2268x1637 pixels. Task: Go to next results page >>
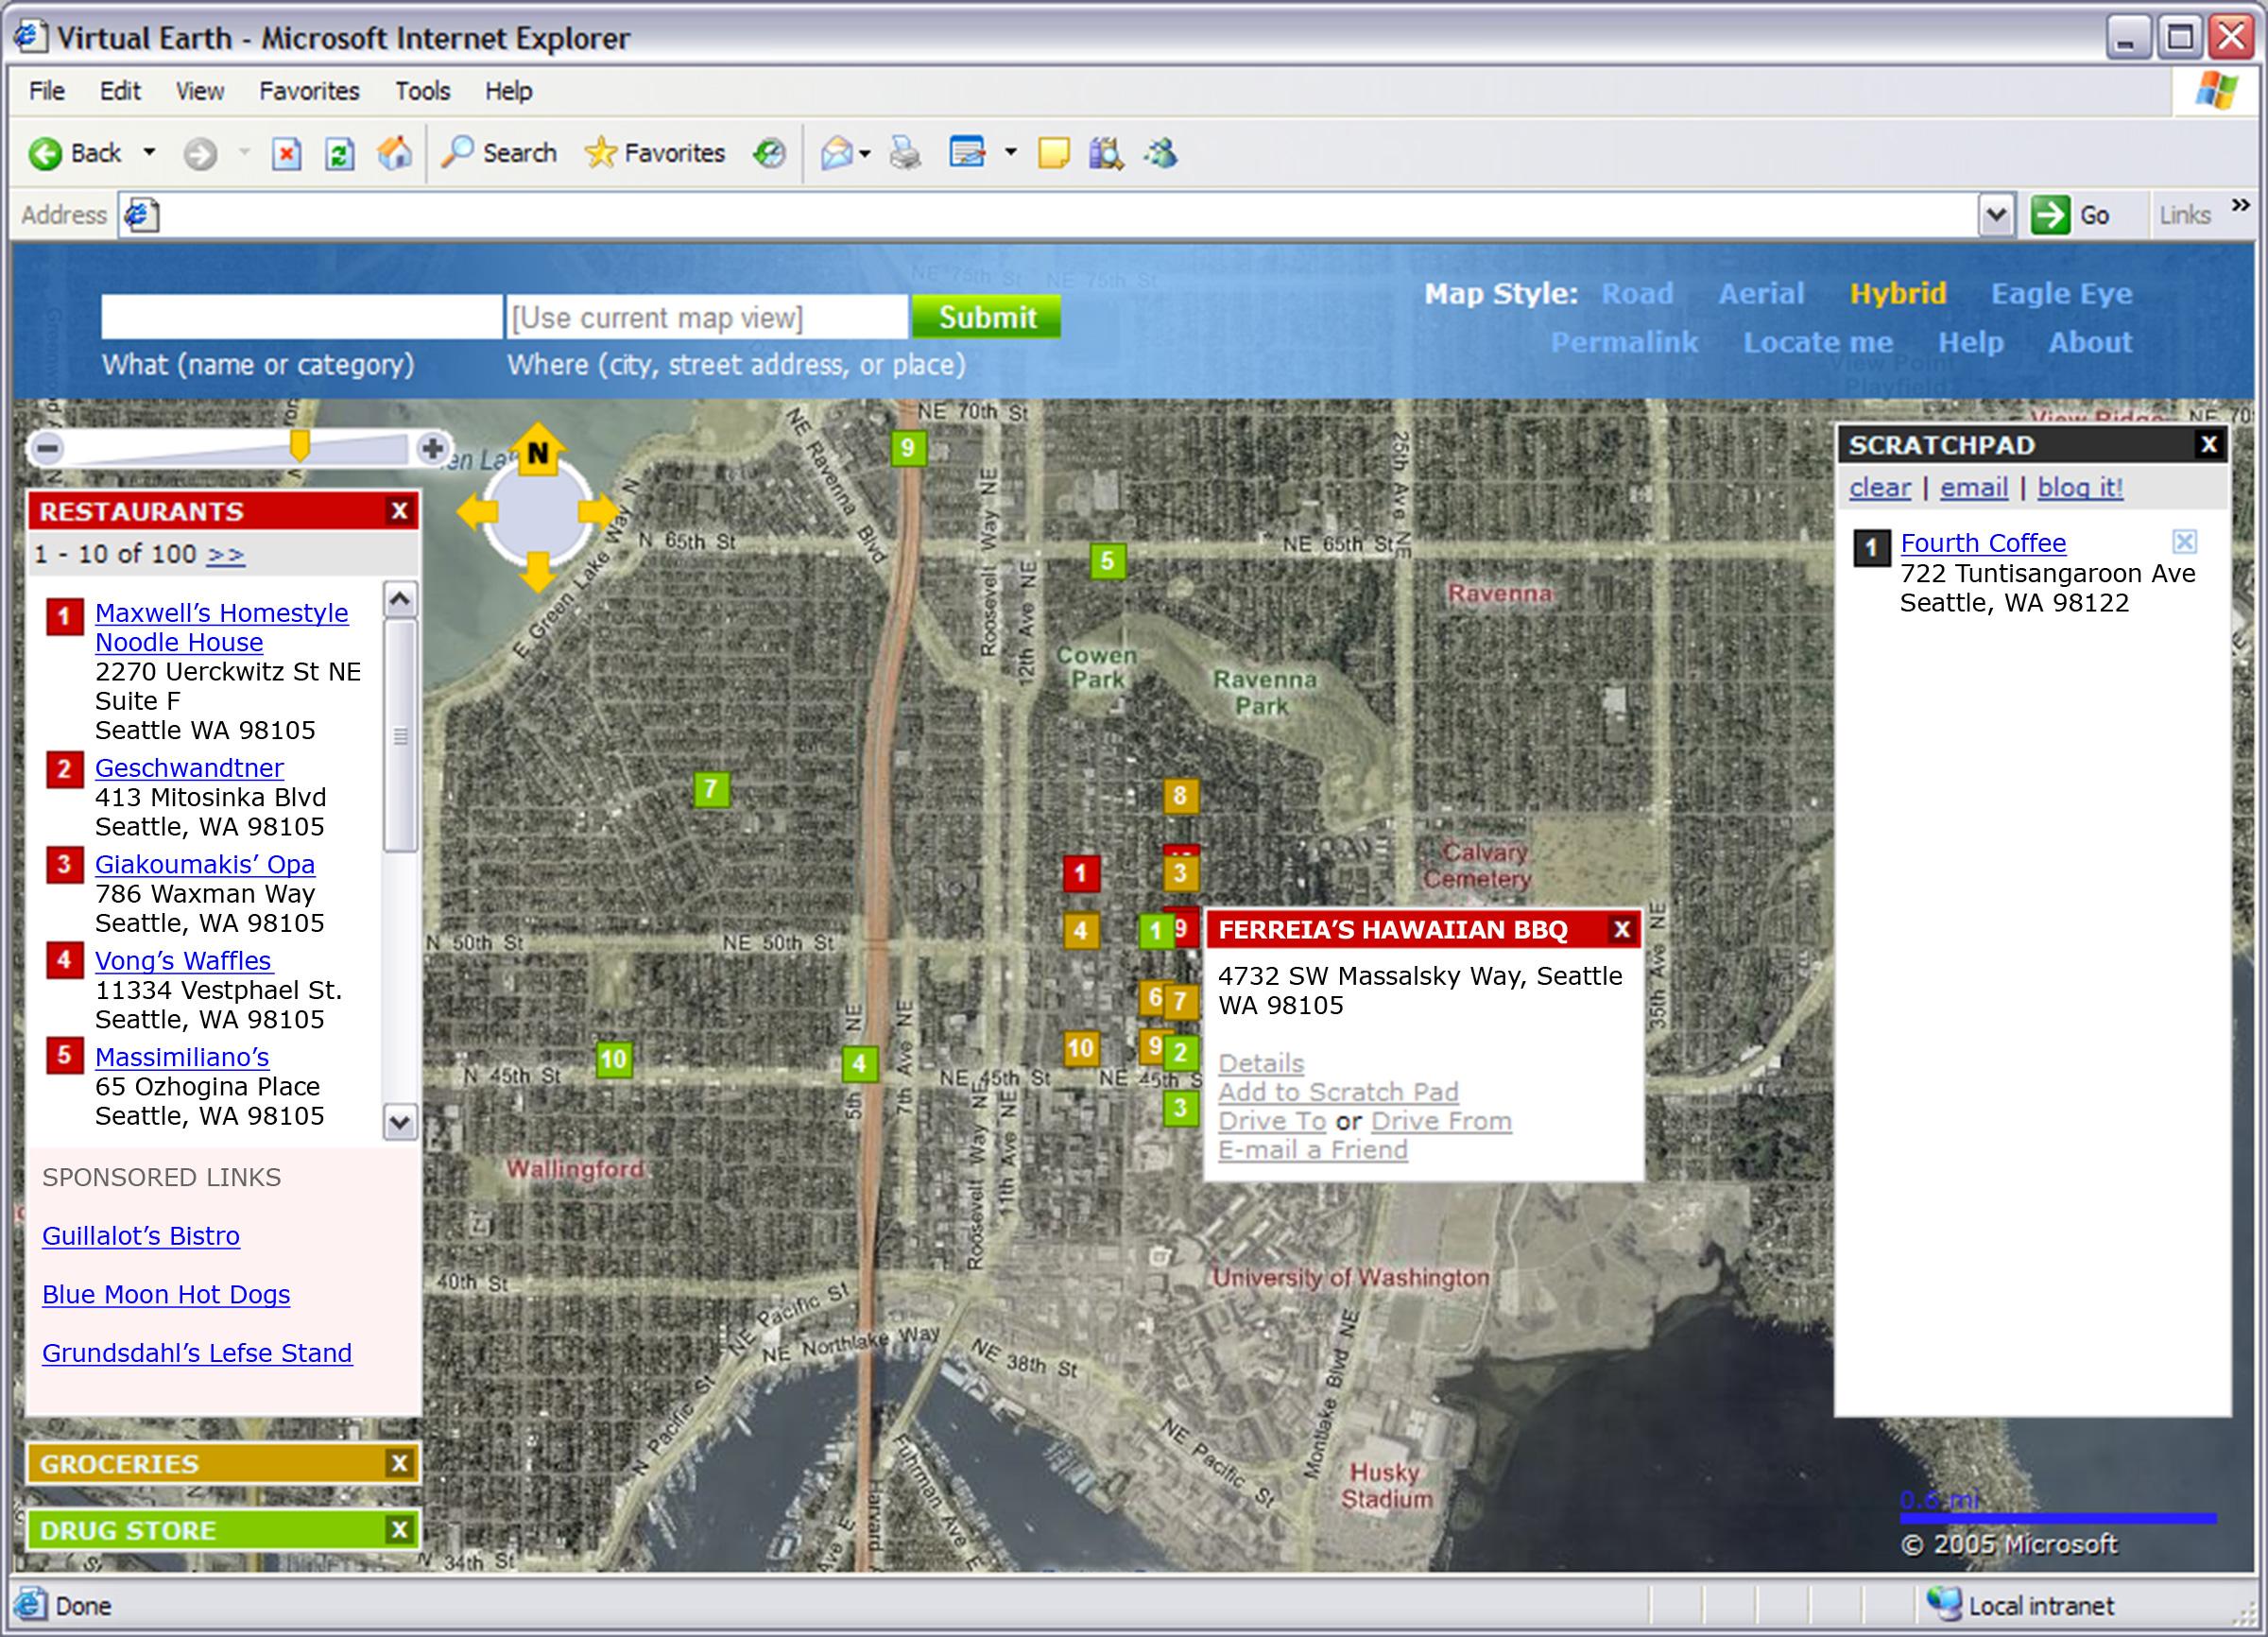pos(225,554)
